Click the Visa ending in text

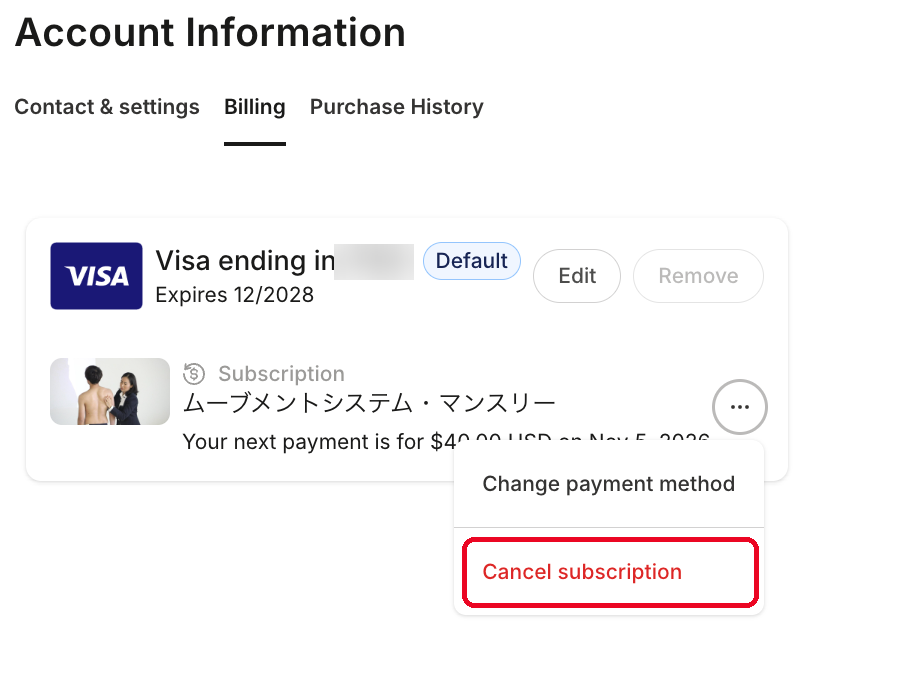(245, 261)
